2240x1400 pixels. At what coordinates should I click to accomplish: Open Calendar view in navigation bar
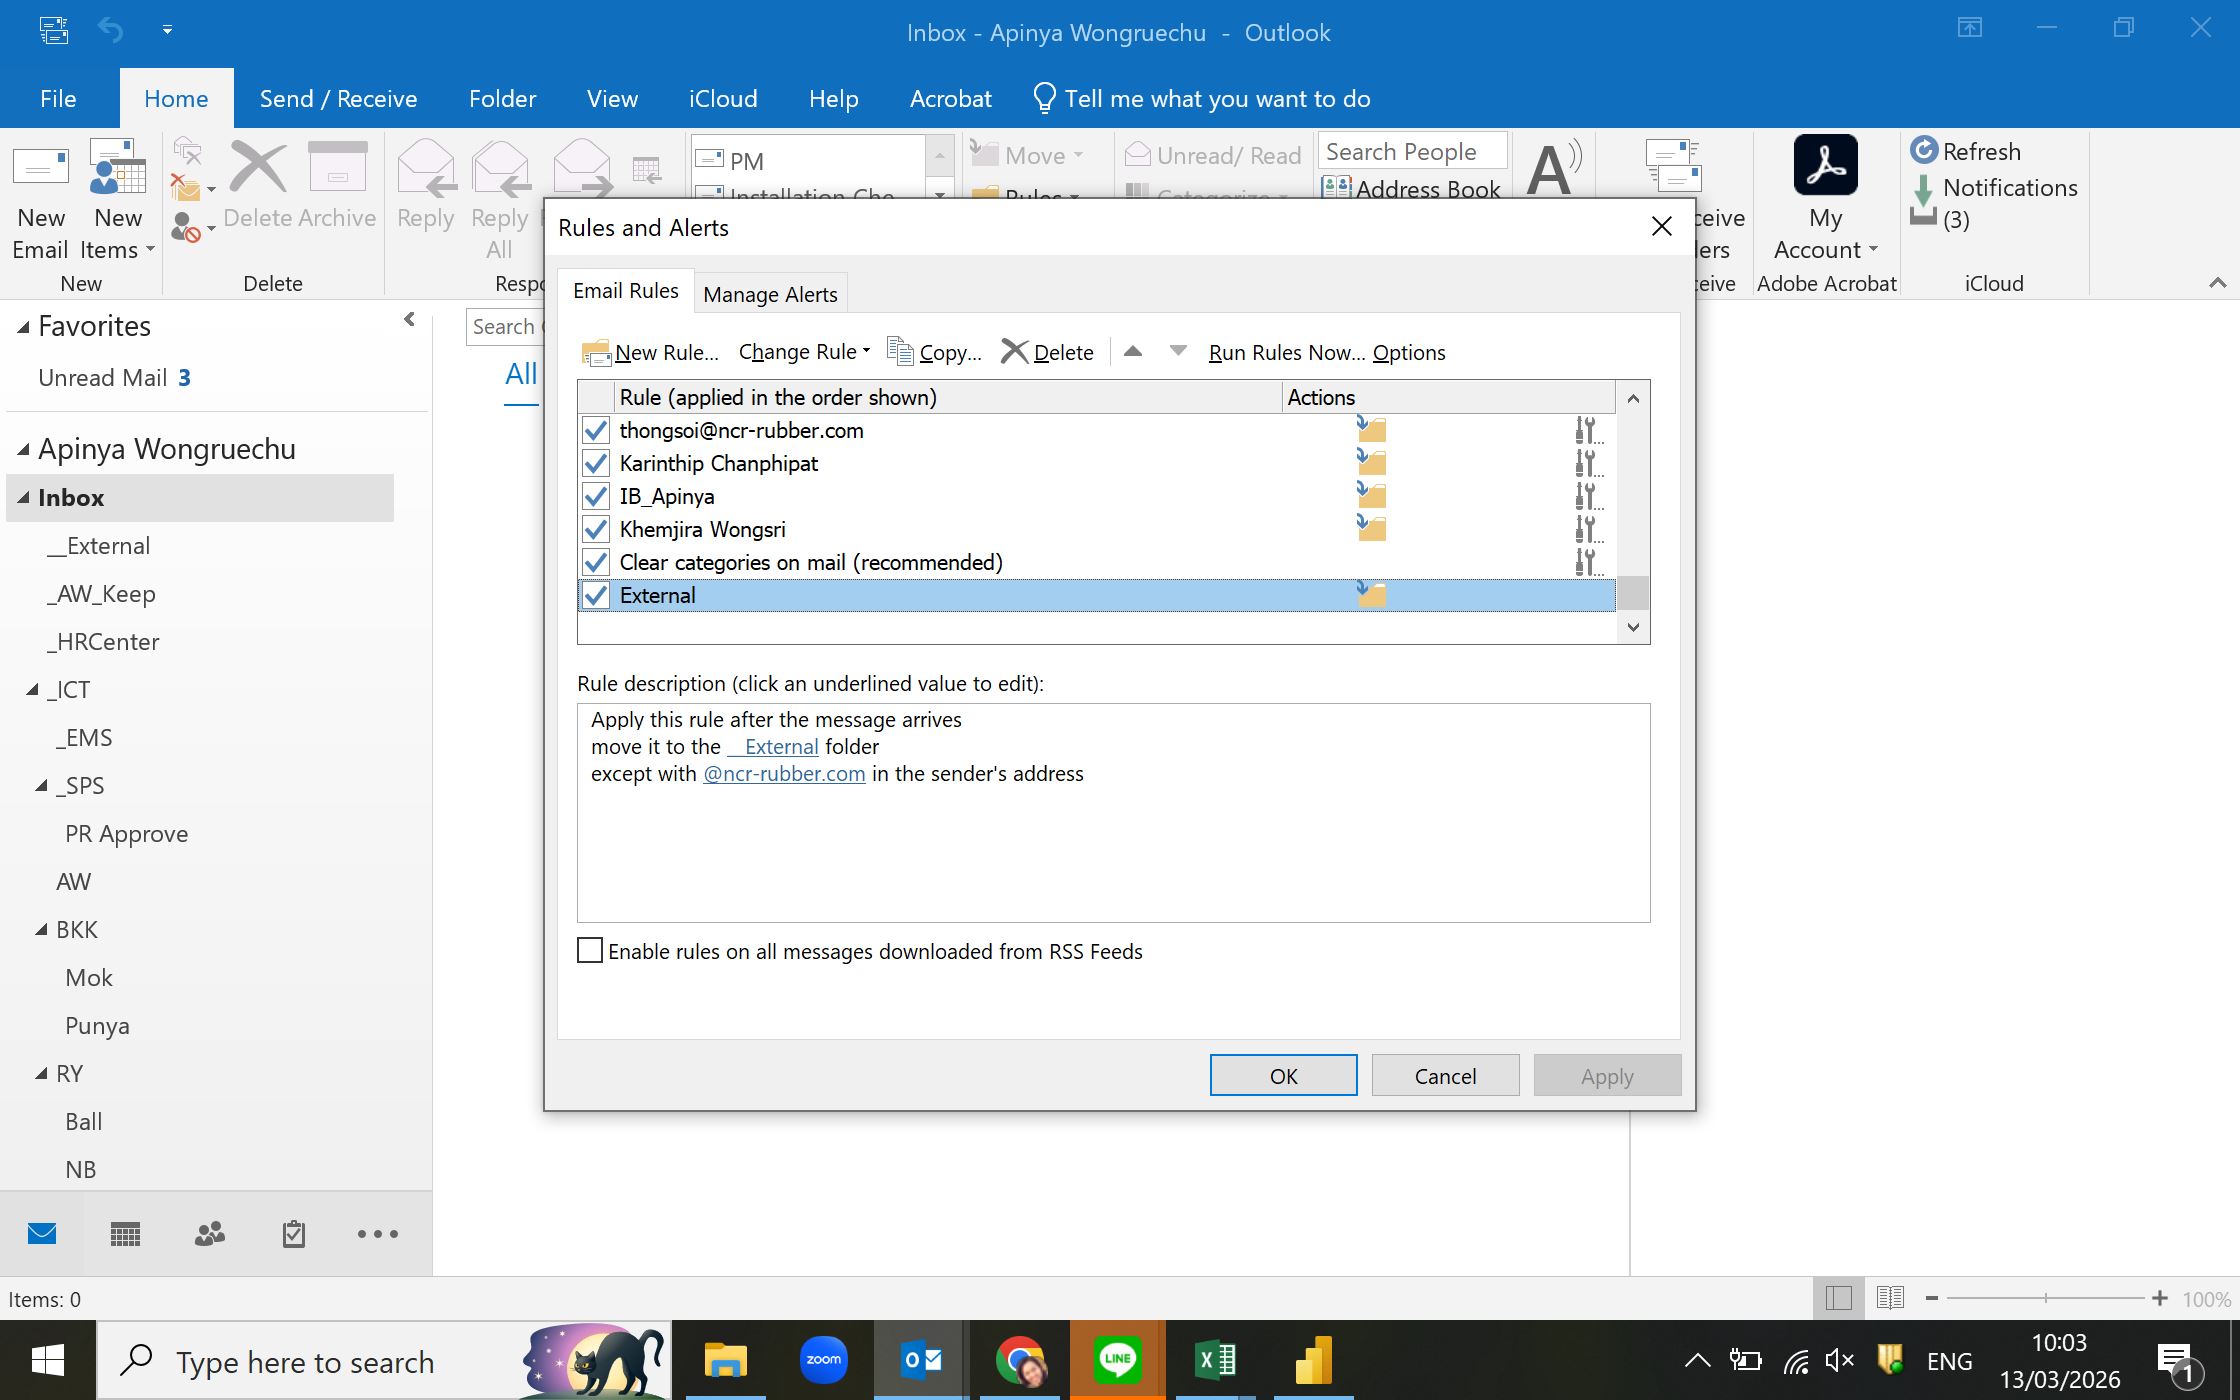coord(125,1234)
